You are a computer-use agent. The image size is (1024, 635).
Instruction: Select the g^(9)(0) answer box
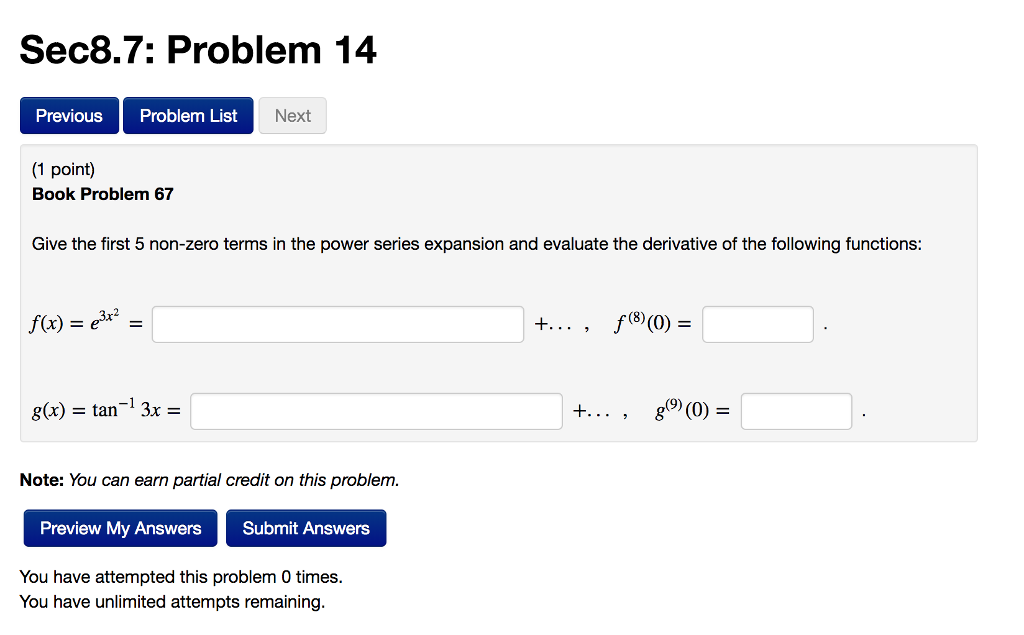pos(796,410)
